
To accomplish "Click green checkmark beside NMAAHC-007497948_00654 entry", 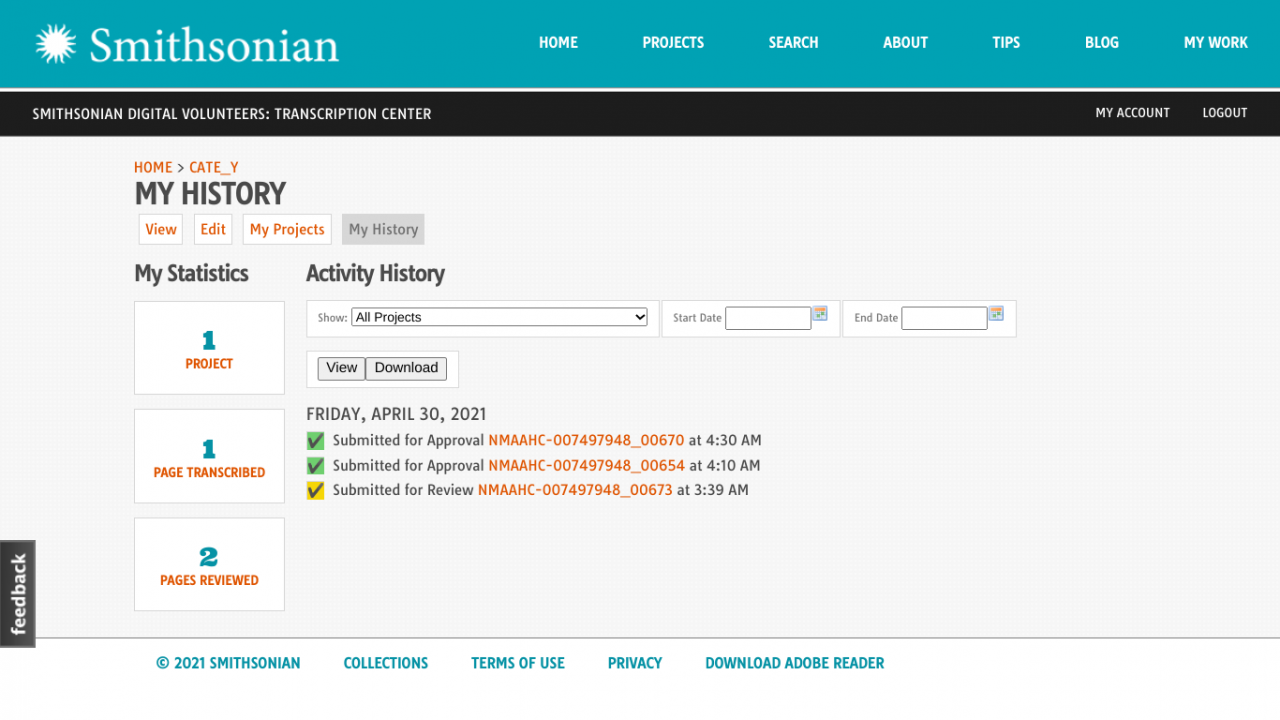I will click(315, 466).
